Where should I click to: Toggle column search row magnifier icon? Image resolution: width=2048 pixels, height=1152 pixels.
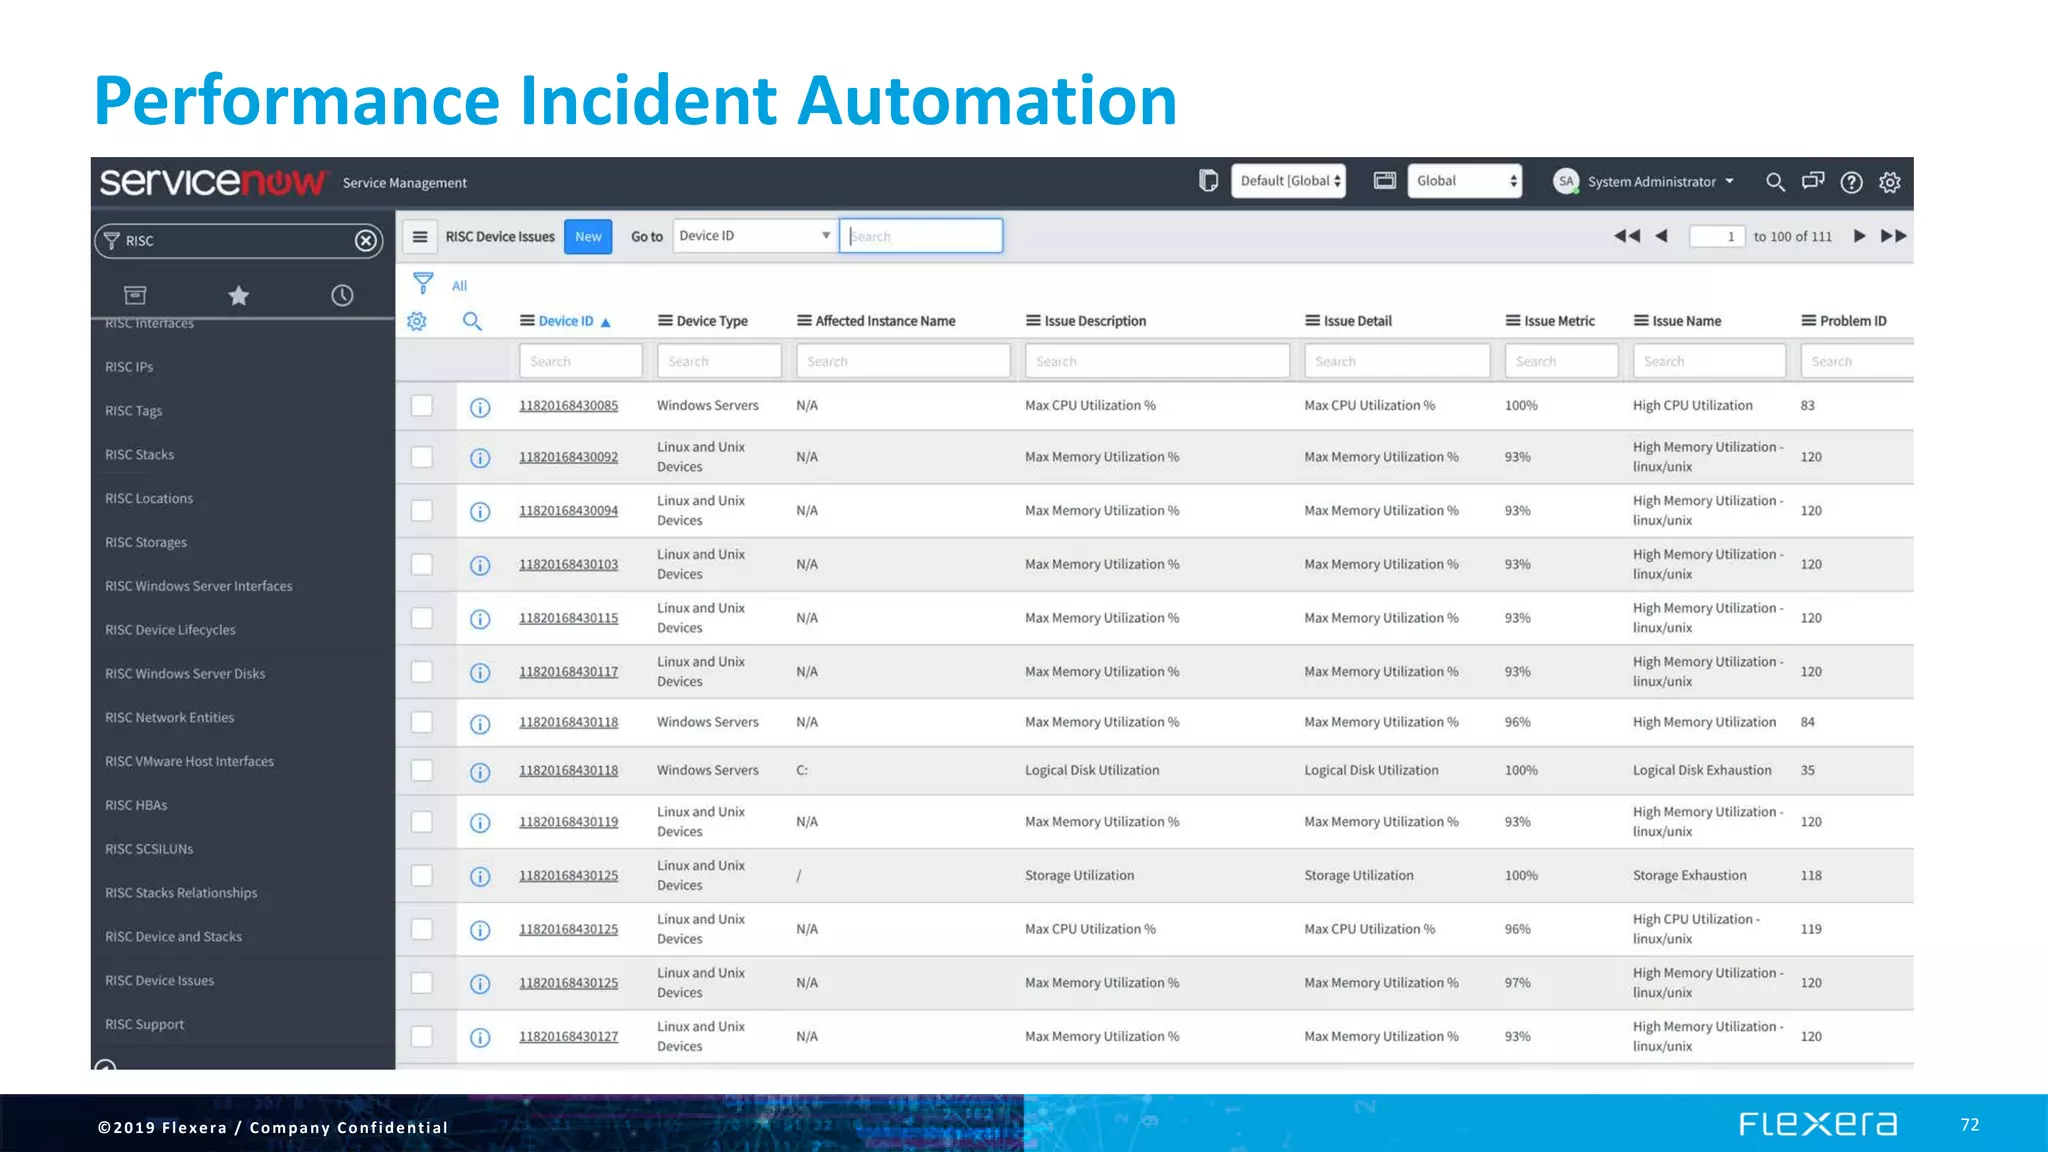(x=472, y=321)
